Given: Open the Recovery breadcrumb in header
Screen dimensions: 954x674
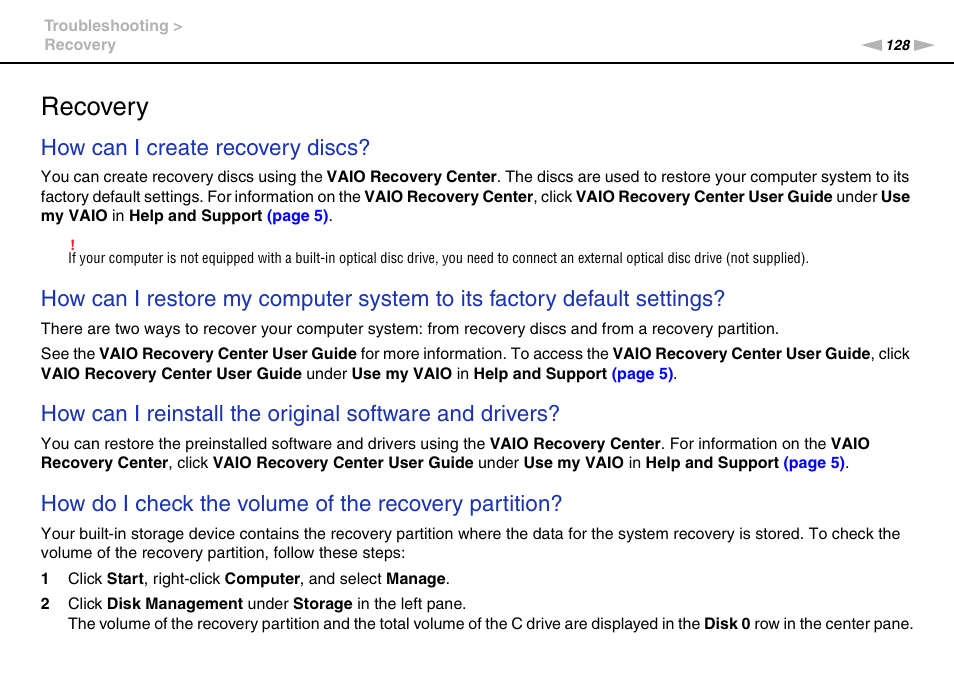Looking at the screenshot, I should [x=80, y=45].
